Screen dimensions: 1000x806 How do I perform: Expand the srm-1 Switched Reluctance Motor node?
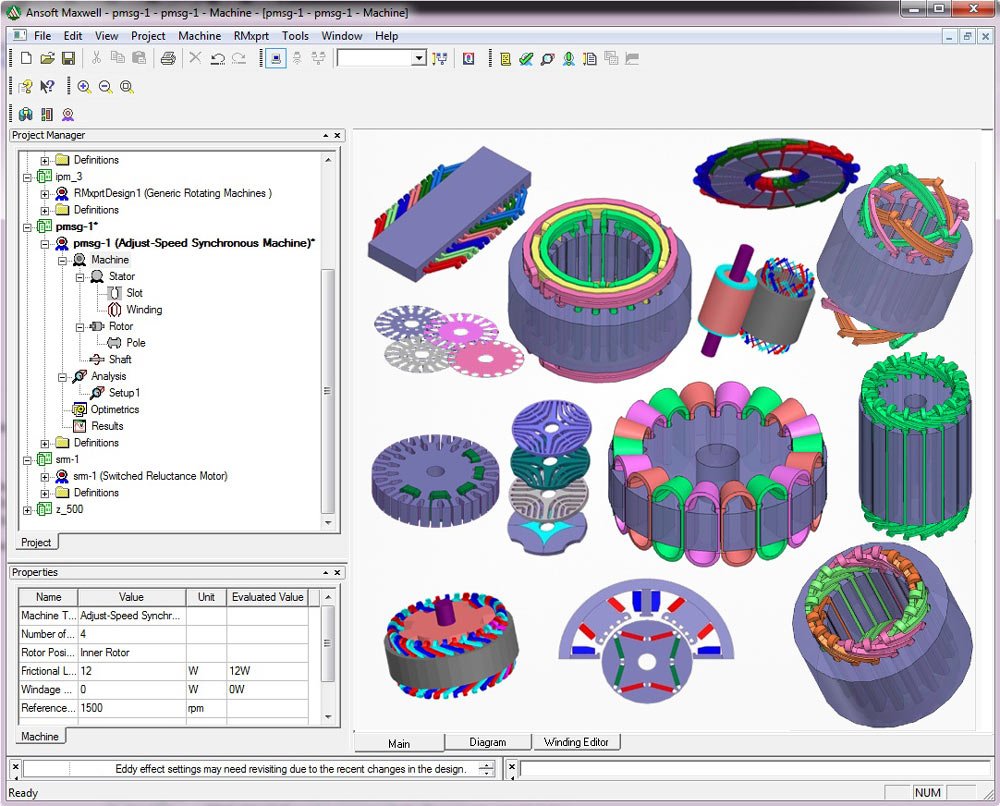(x=45, y=477)
